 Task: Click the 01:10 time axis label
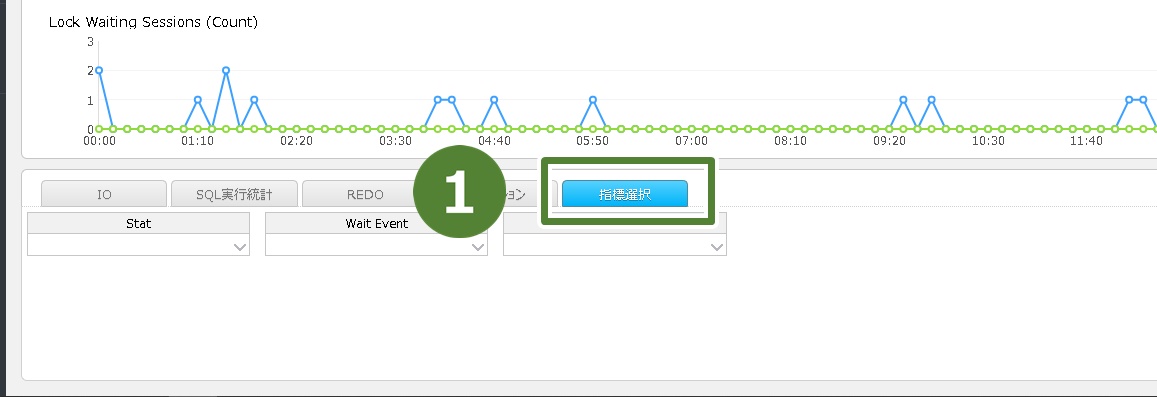tap(198, 140)
